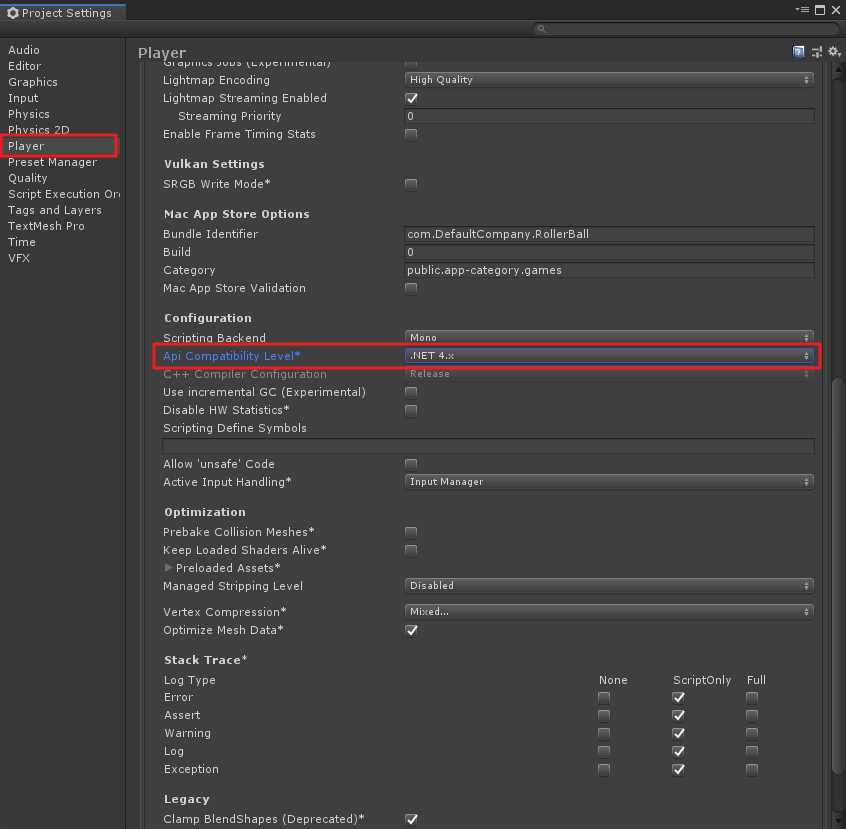Screen dimensions: 846x829
Task: Select Tags and Layers settings category
Action: [x=55, y=210]
